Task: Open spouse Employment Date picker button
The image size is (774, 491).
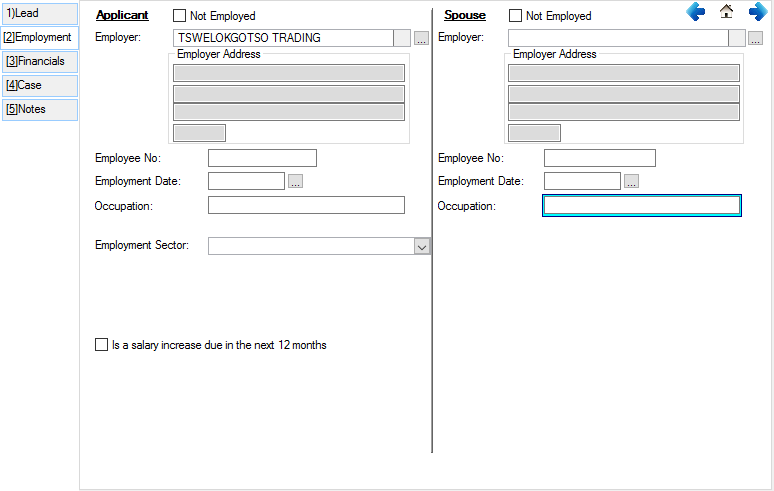Action: coord(631,181)
